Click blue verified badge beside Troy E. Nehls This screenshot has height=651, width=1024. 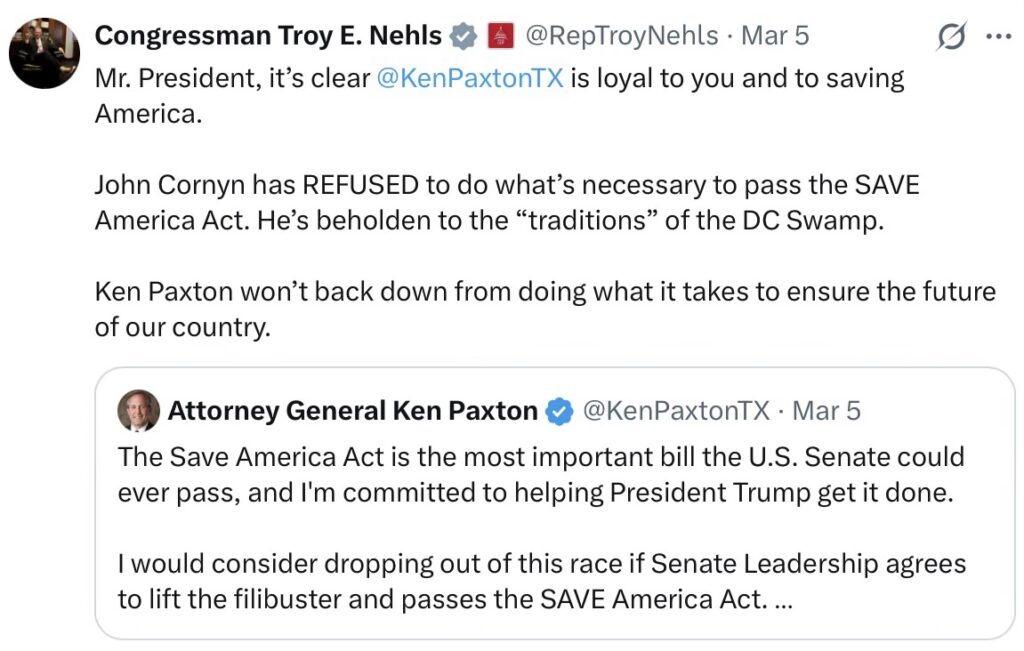point(462,37)
